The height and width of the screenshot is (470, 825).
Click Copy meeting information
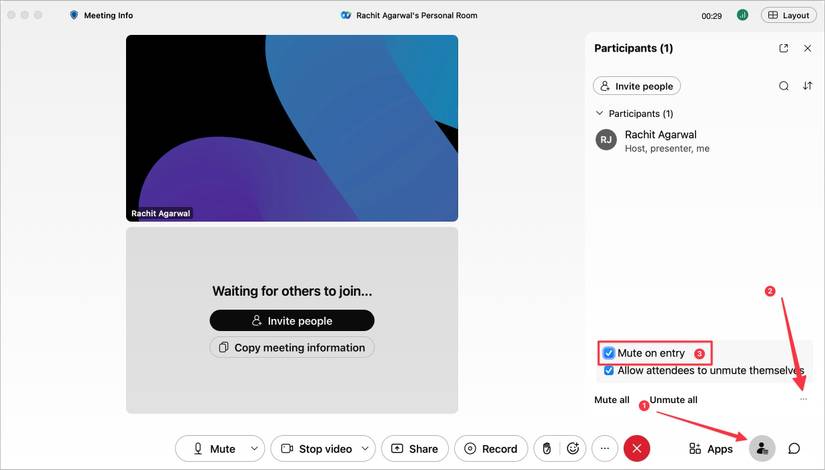point(291,348)
